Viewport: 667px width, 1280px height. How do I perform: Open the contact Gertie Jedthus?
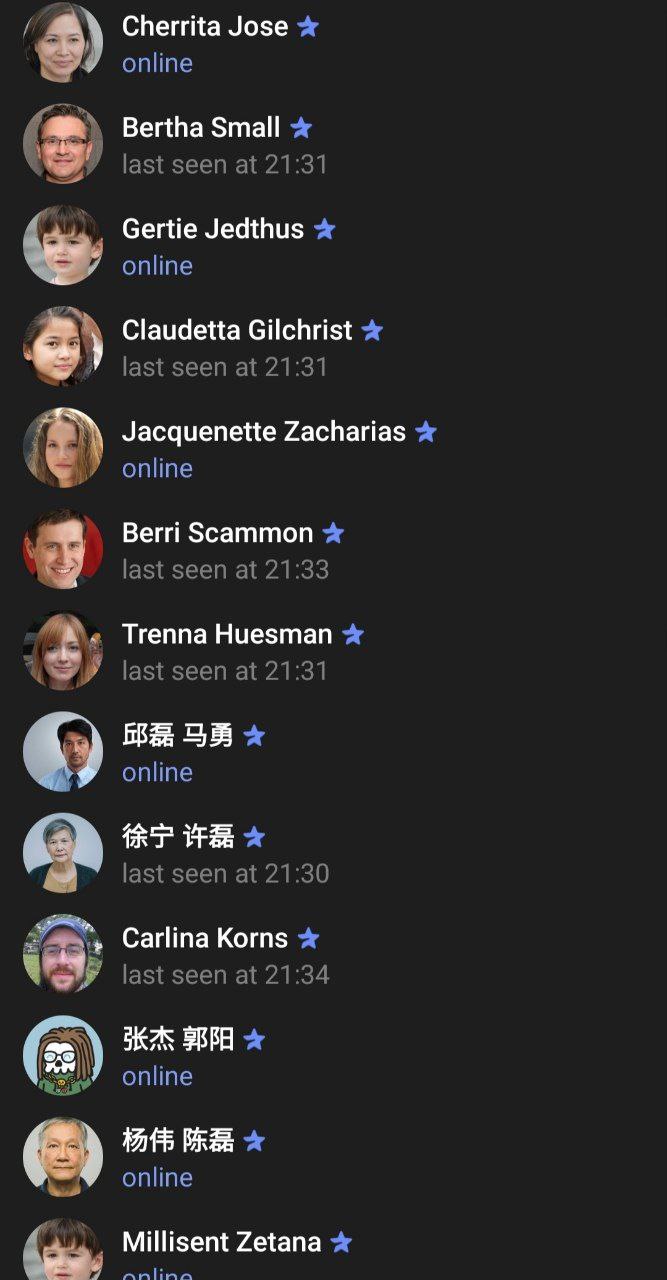(333, 246)
